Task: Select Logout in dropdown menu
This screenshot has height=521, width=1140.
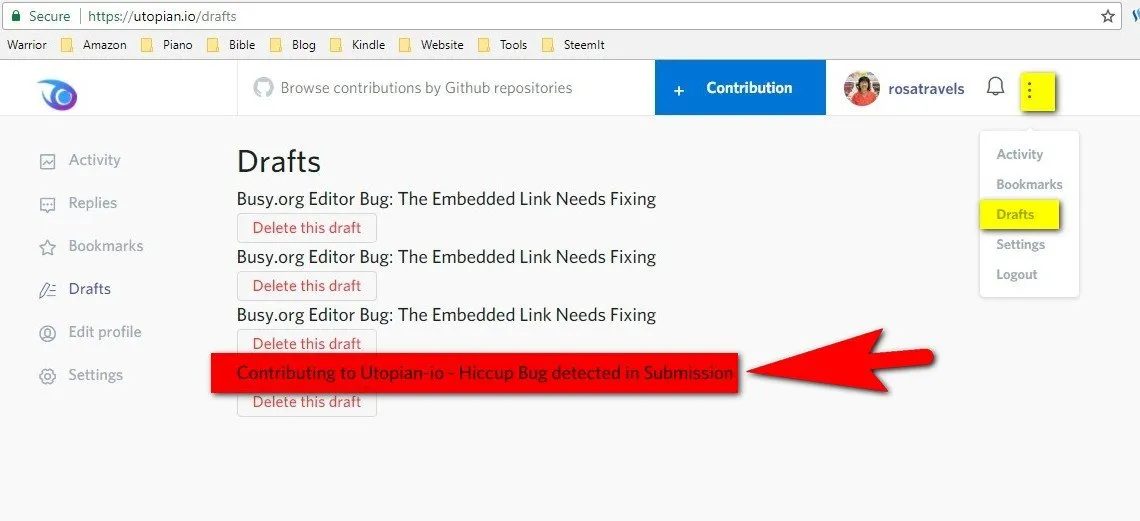Action: click(1016, 275)
